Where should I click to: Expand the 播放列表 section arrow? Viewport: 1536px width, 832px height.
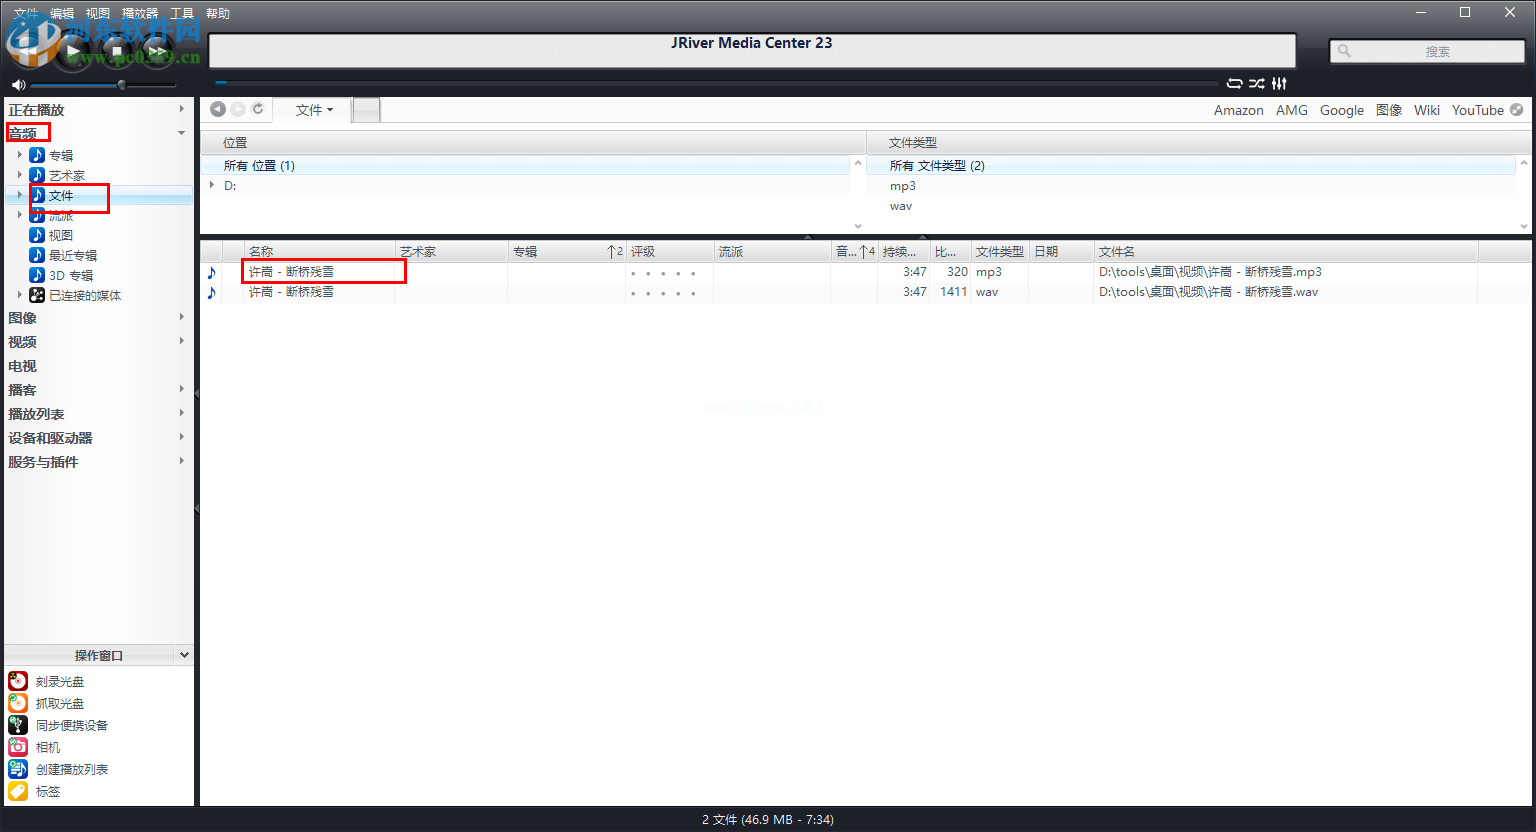[x=181, y=413]
